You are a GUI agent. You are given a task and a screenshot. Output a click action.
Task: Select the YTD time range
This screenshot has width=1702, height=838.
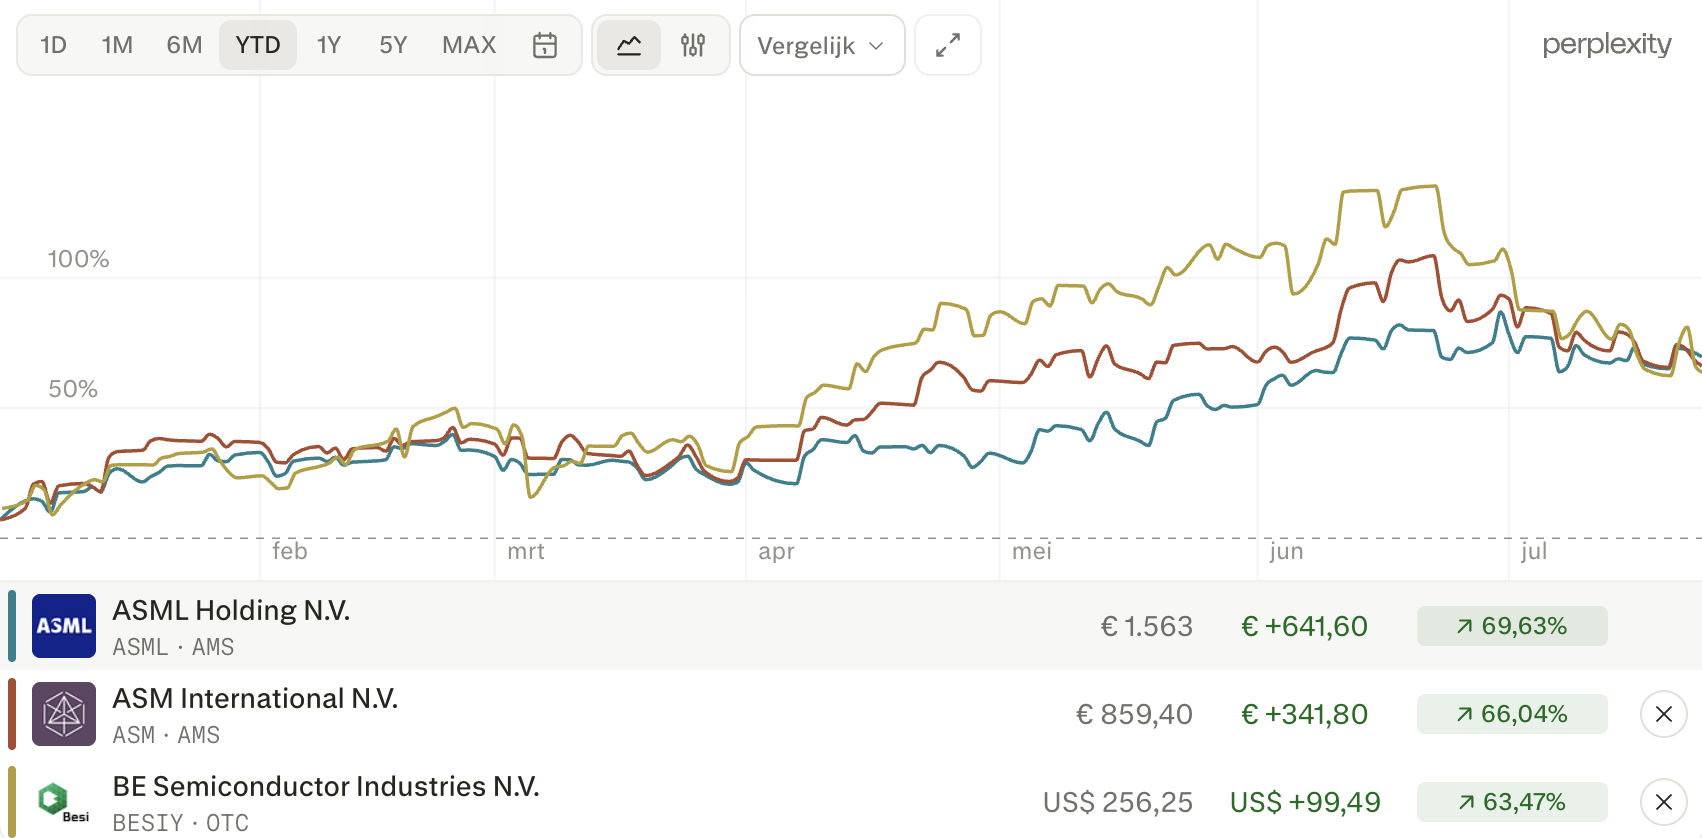tap(258, 45)
